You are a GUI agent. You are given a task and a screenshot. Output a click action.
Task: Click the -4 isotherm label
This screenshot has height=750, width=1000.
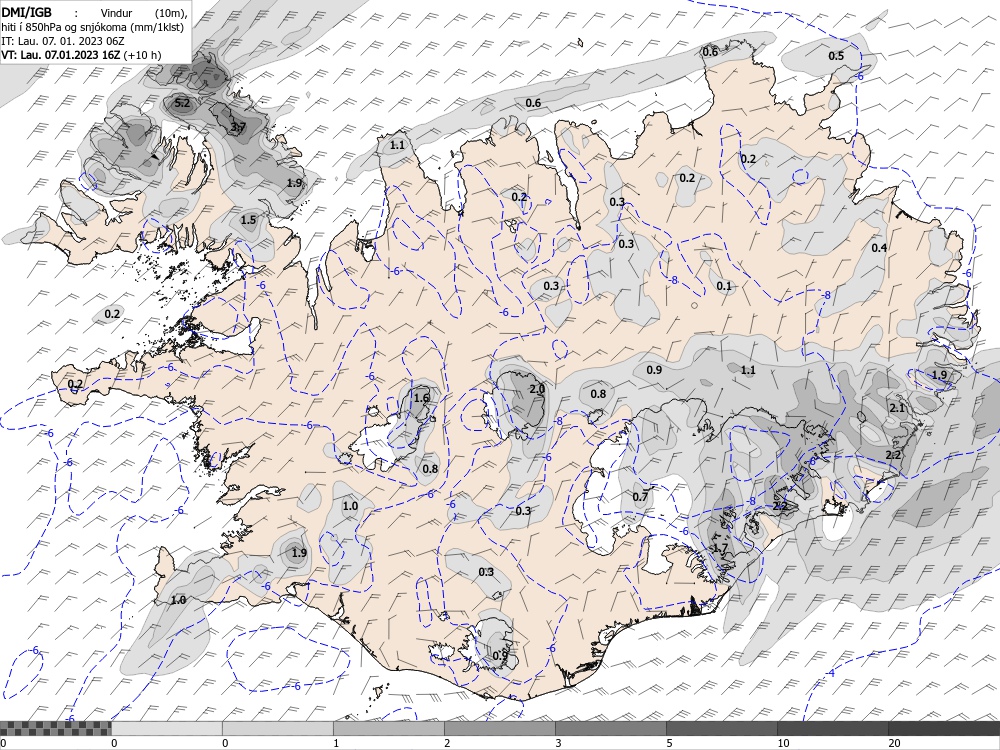tap(830, 673)
